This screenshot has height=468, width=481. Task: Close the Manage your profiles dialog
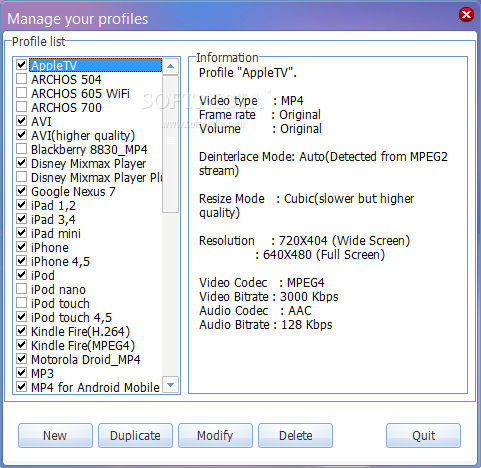[x=466, y=15]
